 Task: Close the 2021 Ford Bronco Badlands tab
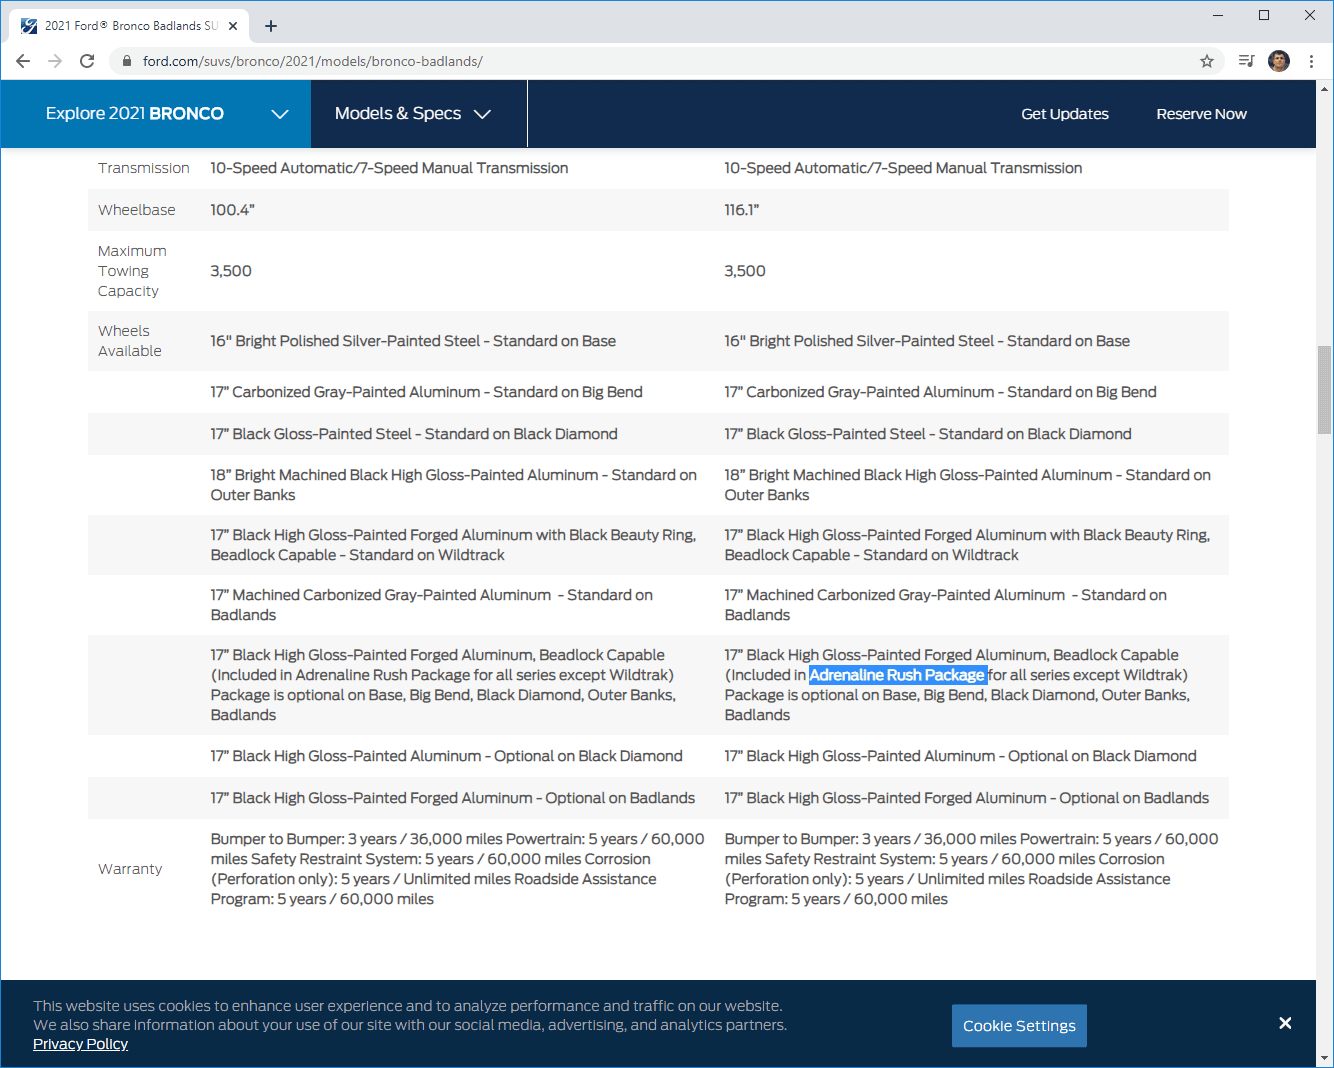click(233, 26)
